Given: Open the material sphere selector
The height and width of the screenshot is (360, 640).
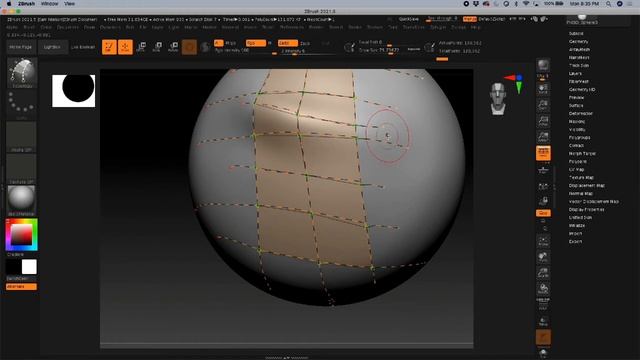Looking at the screenshot, I should [22, 200].
